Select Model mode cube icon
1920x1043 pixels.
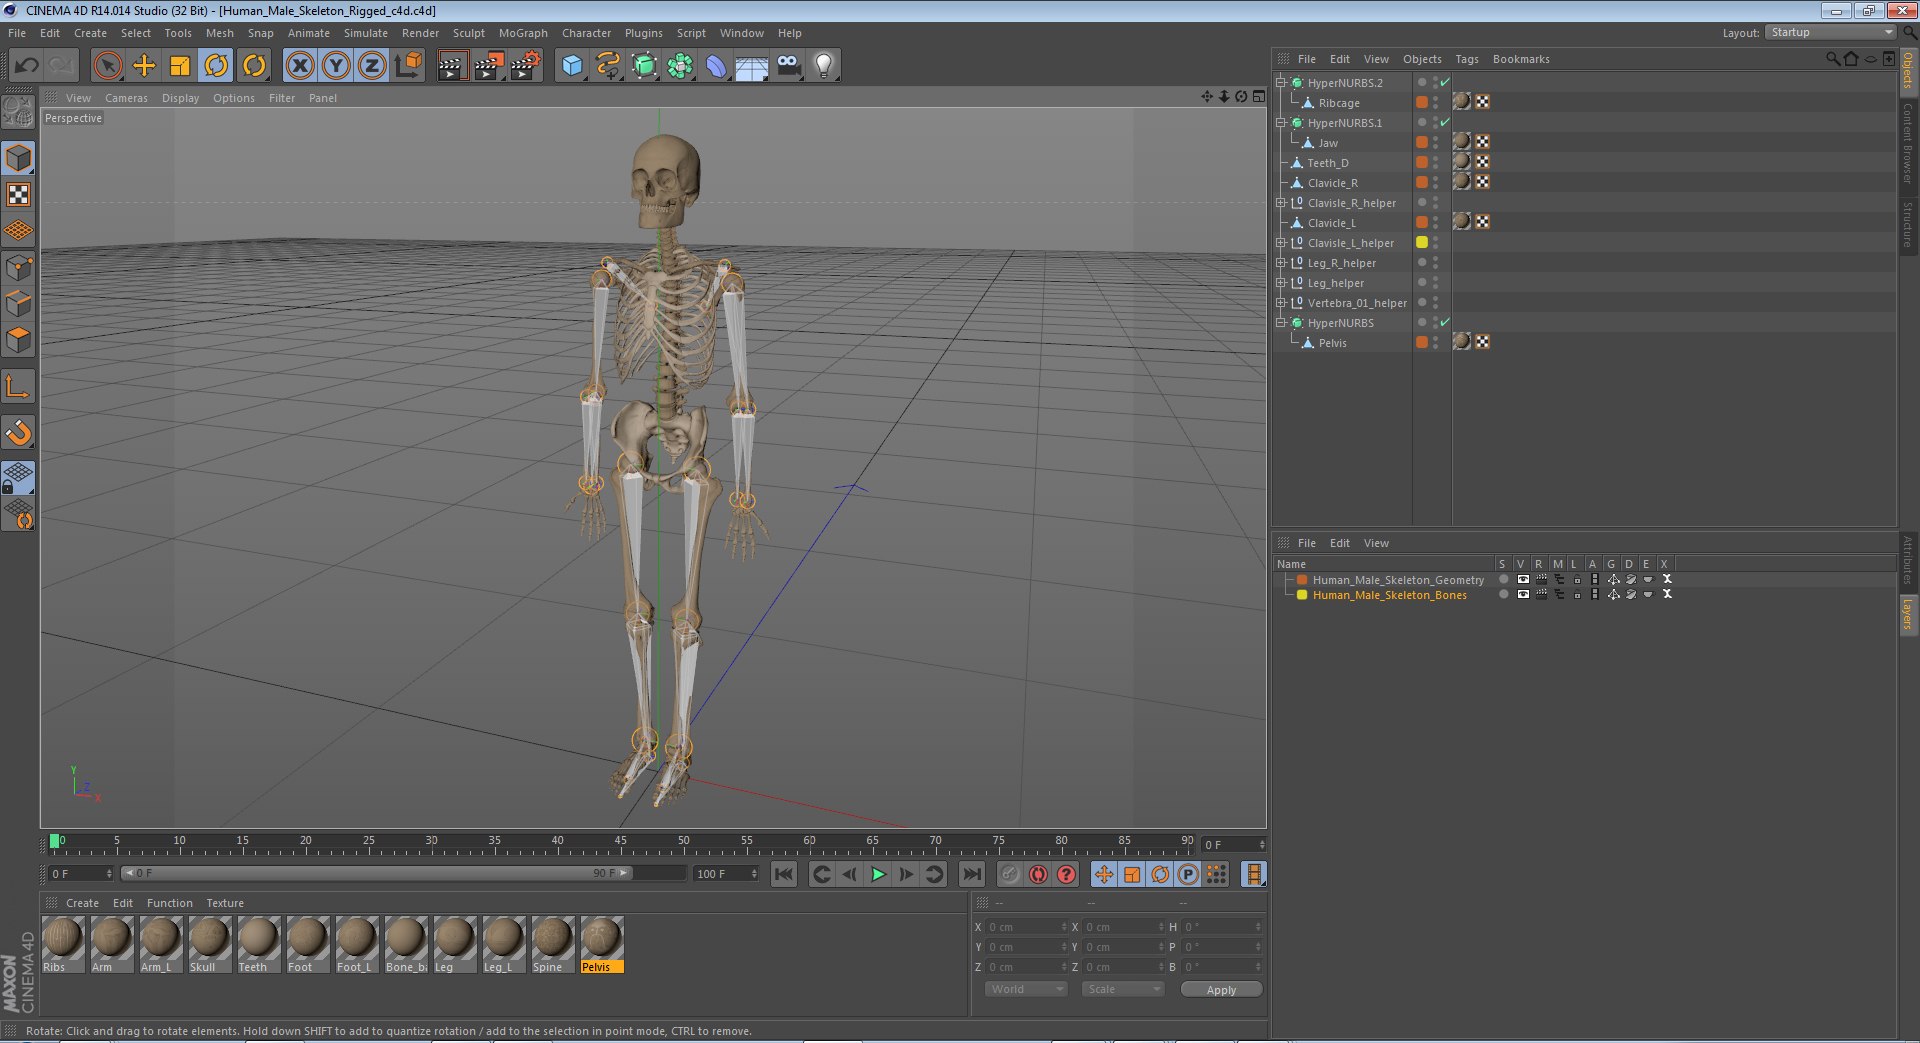(x=18, y=158)
